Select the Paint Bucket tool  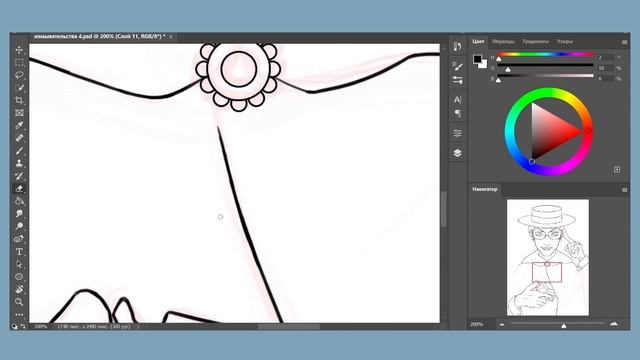point(19,201)
